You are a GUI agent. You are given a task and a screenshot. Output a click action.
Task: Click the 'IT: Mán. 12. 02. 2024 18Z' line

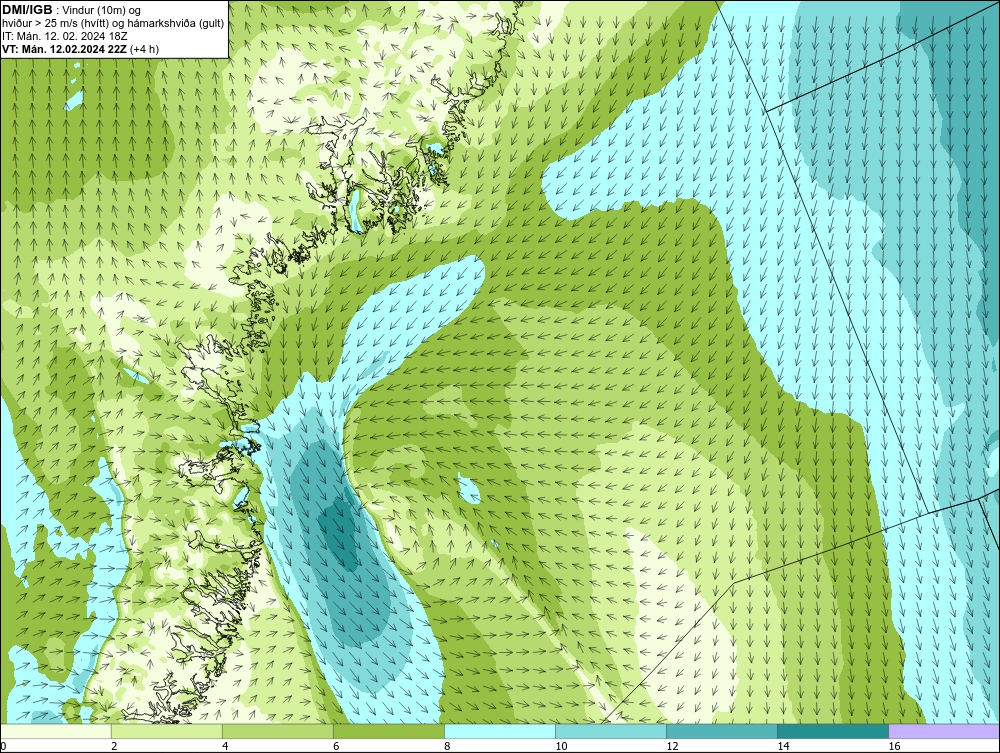[x=66, y=36]
